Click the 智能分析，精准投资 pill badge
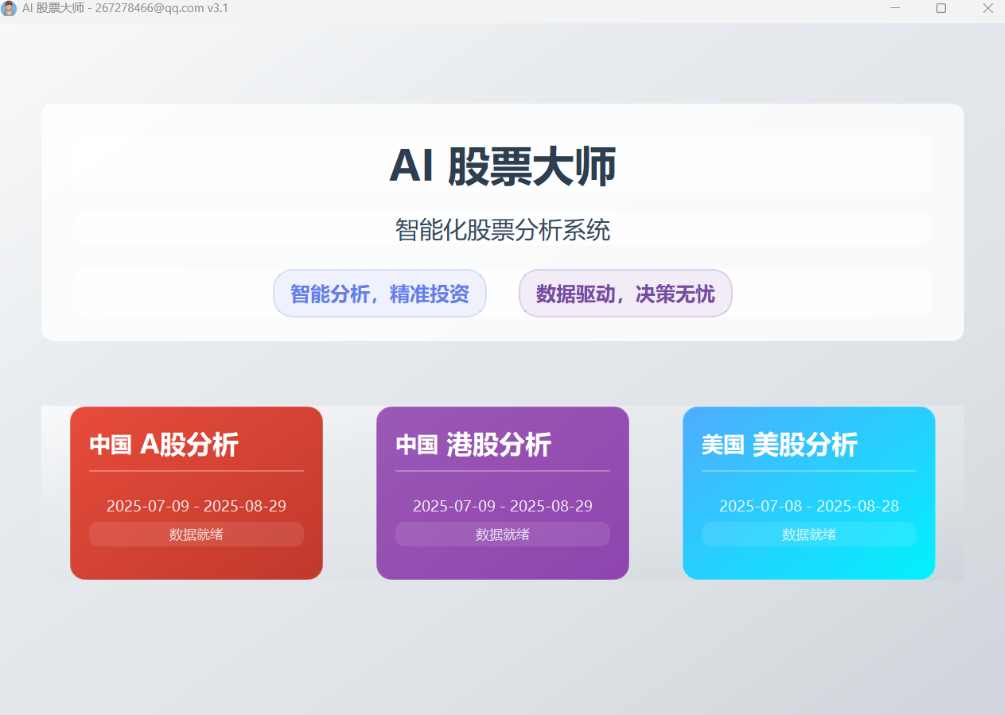The height and width of the screenshot is (715, 1005). pos(380,294)
